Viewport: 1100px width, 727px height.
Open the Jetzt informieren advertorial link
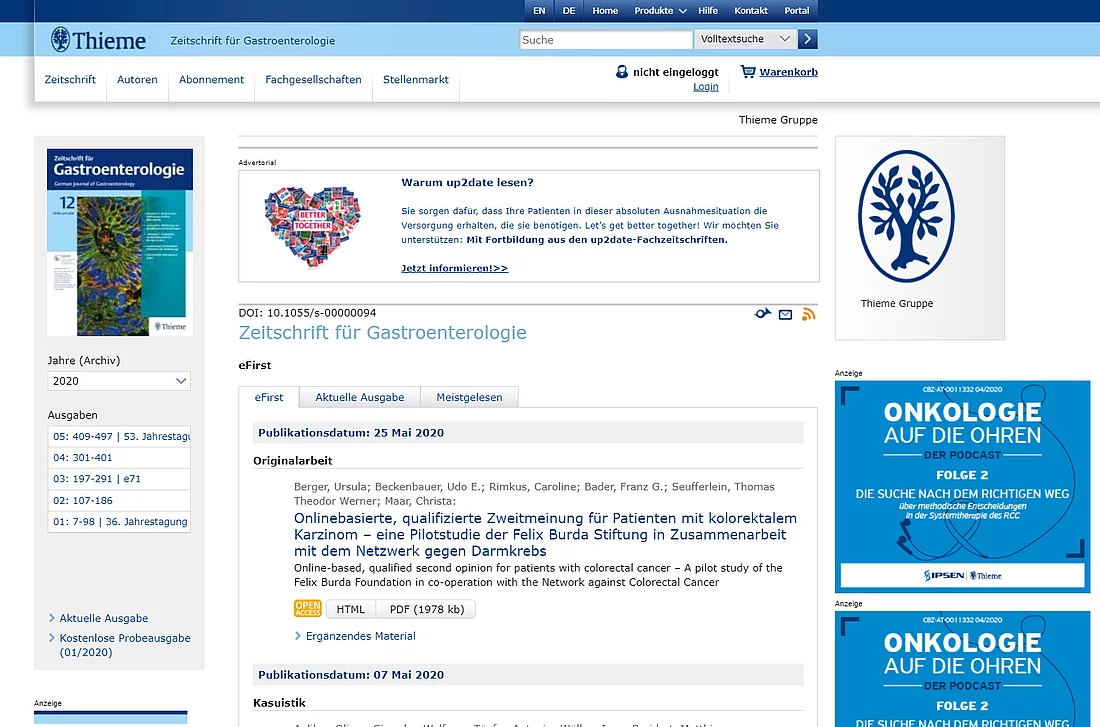pyautogui.click(x=454, y=268)
